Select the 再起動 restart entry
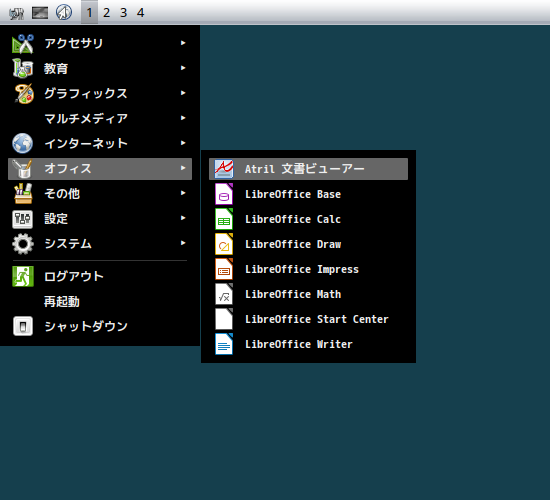Viewport: 550px width, 500px height. tap(100, 301)
